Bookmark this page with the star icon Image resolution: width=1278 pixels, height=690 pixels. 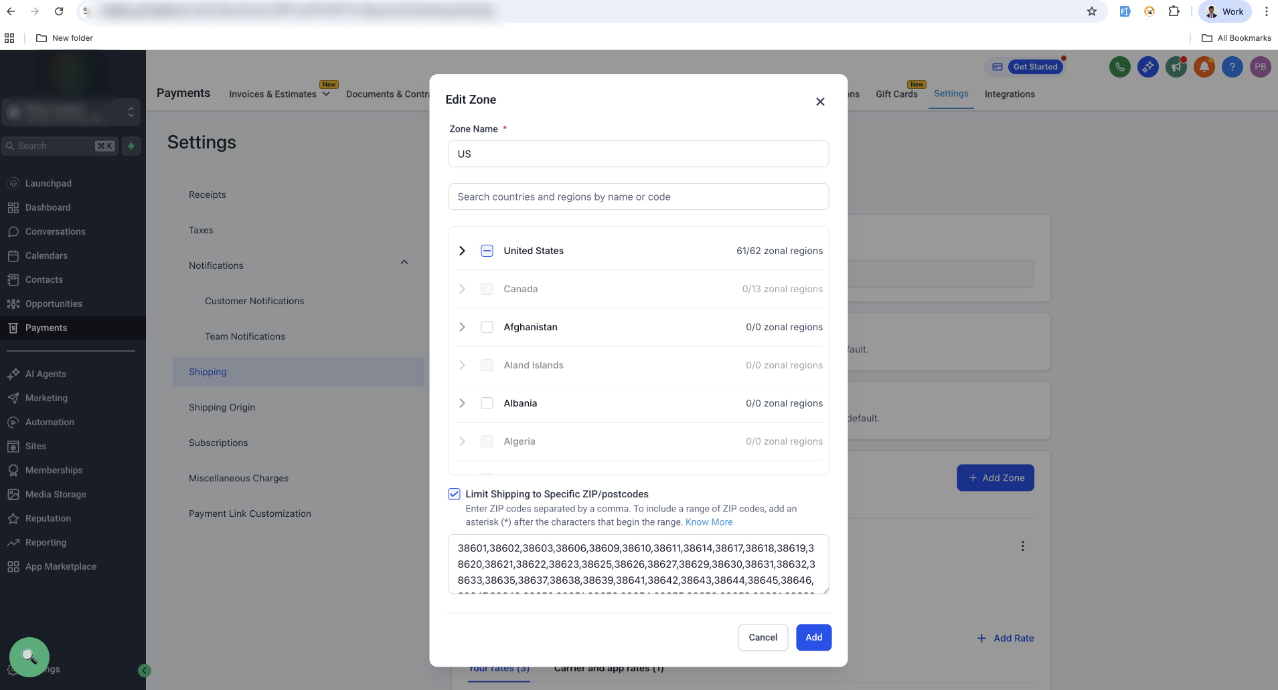click(1092, 11)
